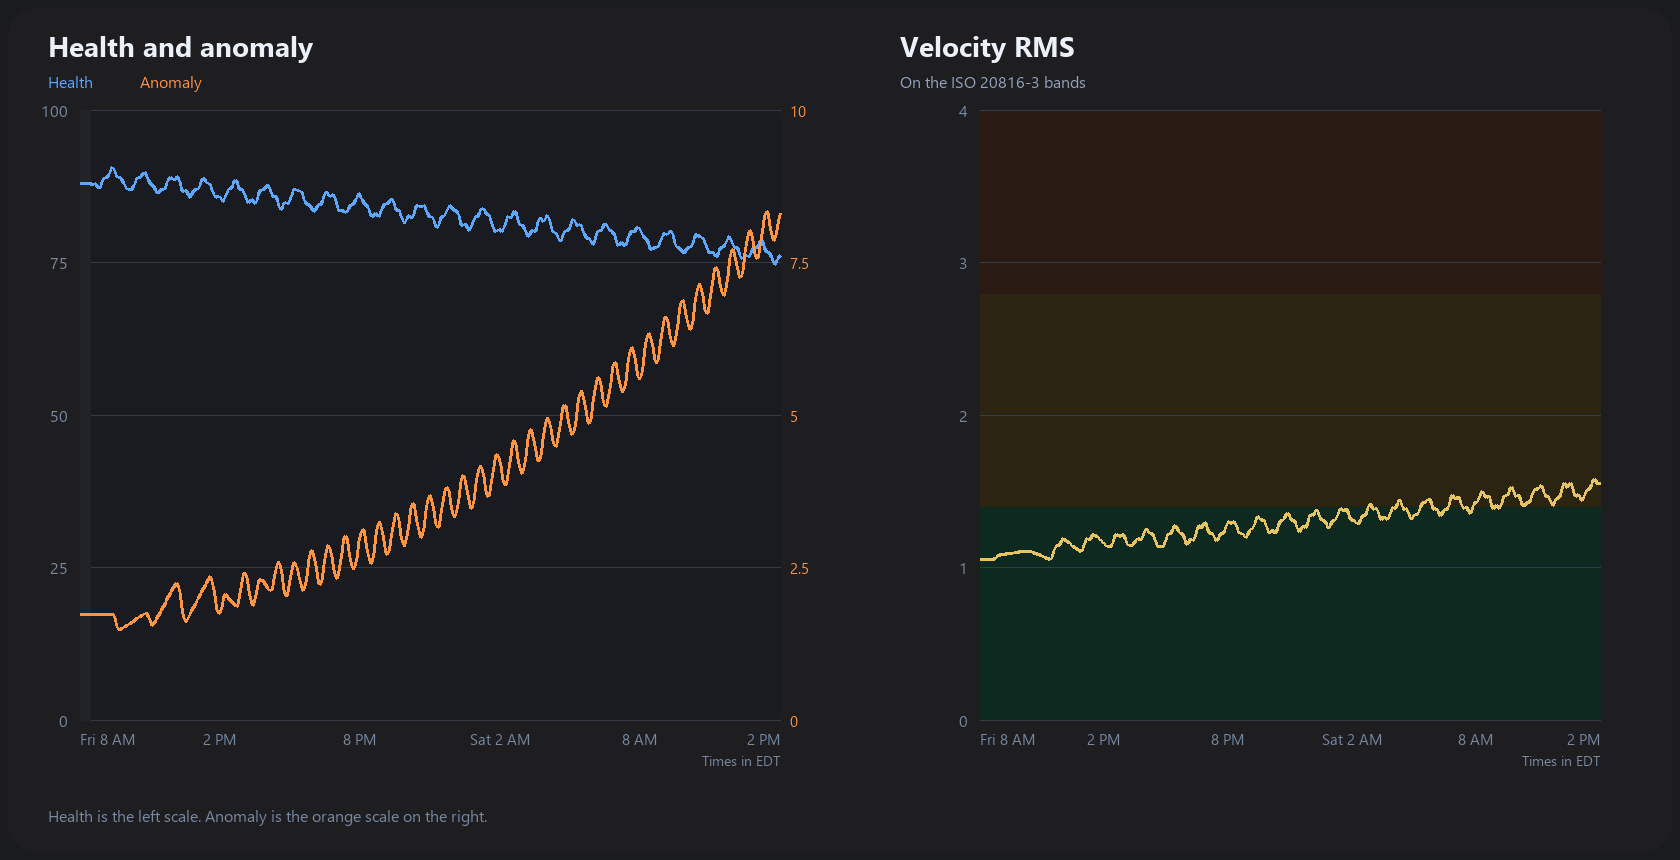This screenshot has width=1680, height=860.
Task: Click 'Times in EDT' under the health chart
Action: (x=741, y=762)
